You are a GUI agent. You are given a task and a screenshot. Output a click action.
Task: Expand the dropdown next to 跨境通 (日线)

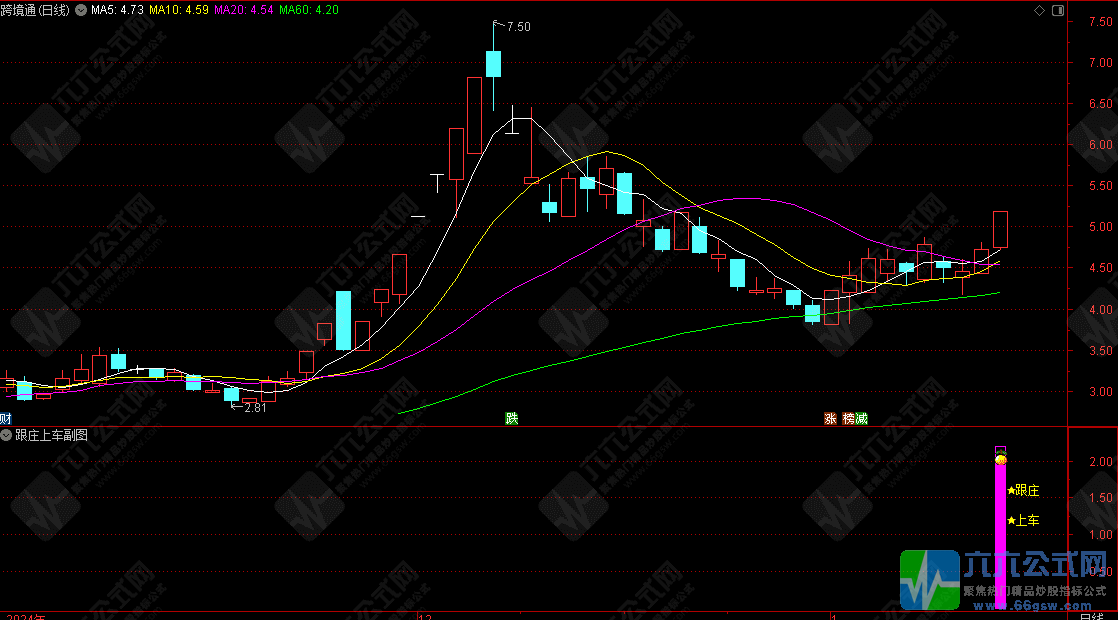coord(80,10)
